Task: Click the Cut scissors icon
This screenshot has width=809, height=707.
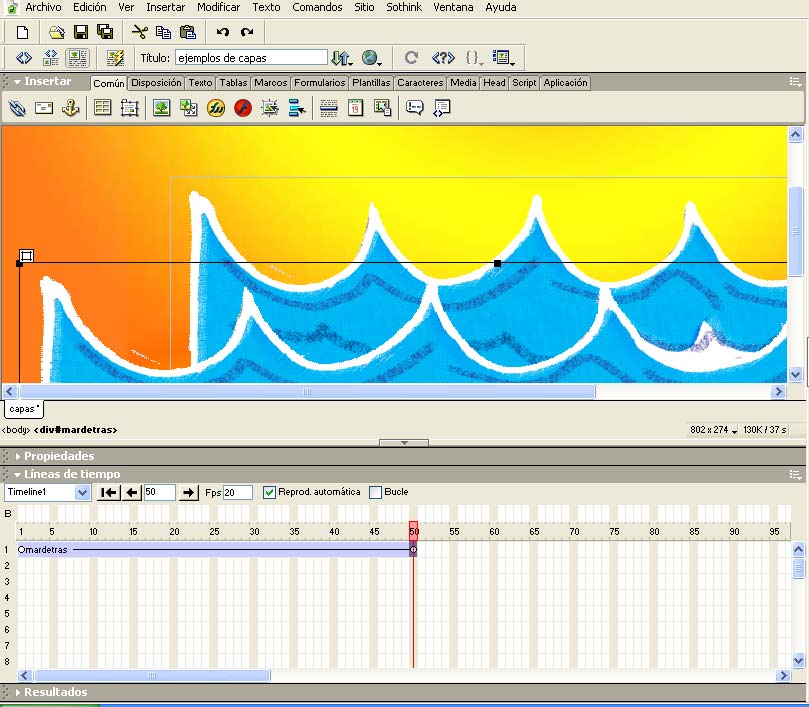Action: click(139, 33)
